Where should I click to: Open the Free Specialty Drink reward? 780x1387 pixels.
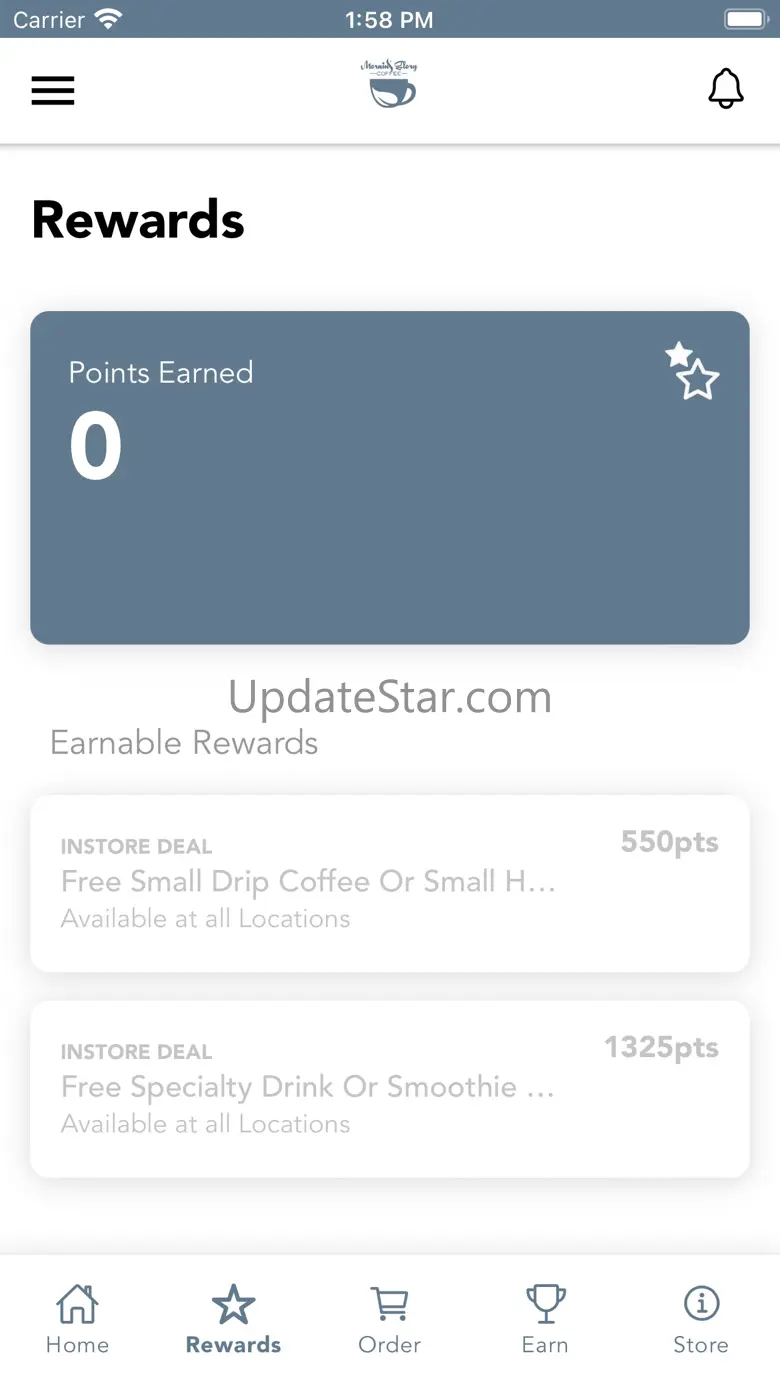[x=308, y=1088]
